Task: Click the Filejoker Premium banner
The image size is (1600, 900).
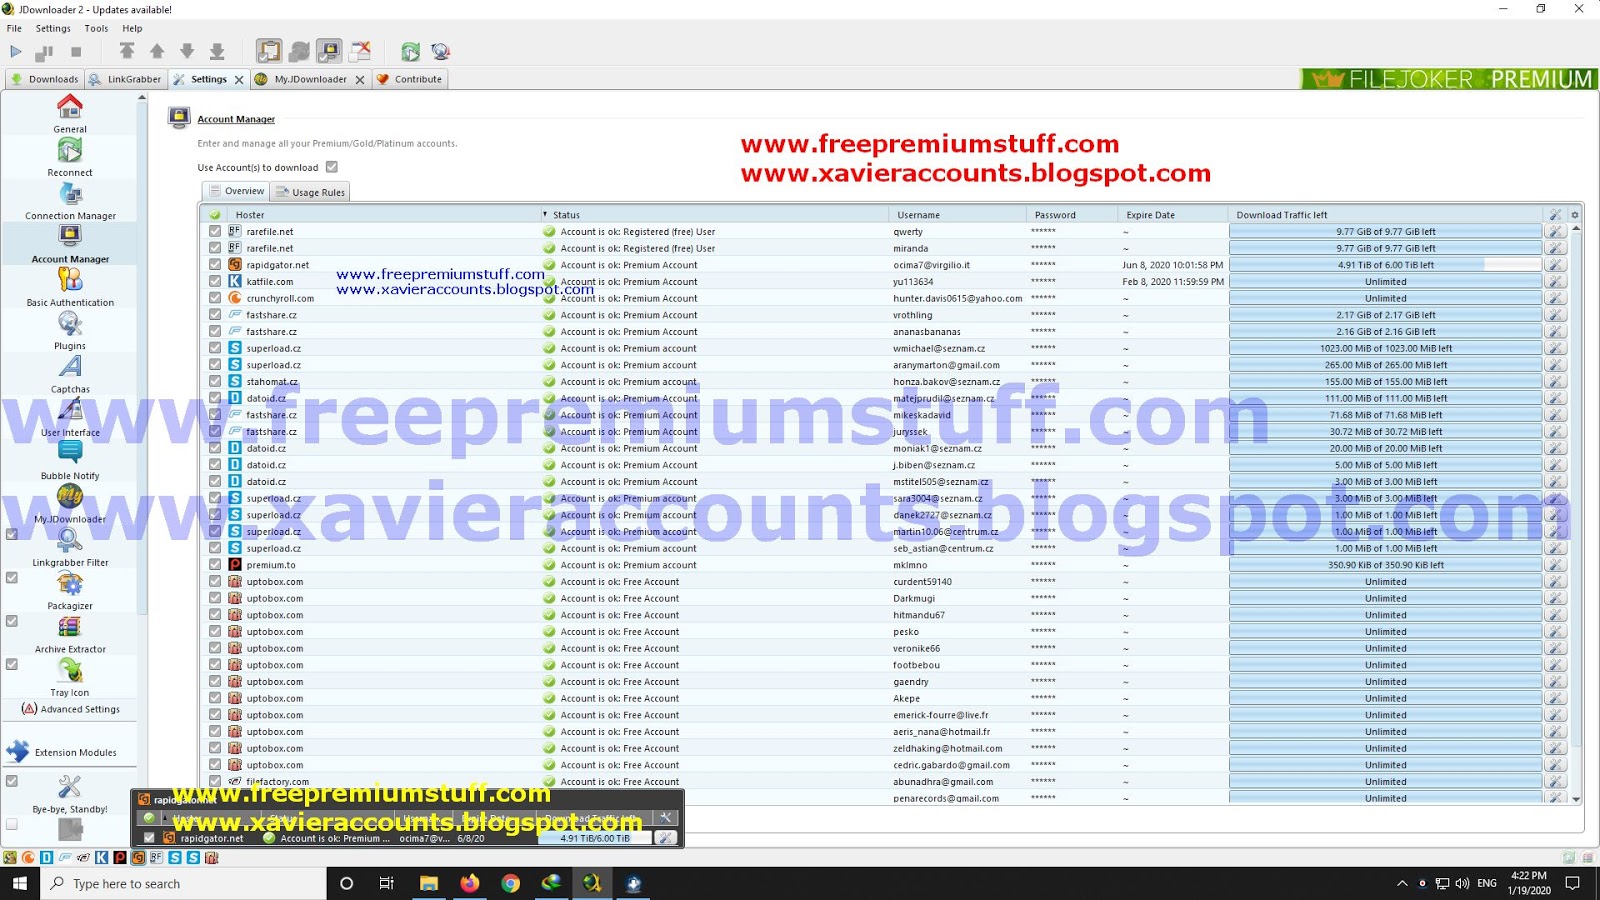Action: tap(1449, 79)
